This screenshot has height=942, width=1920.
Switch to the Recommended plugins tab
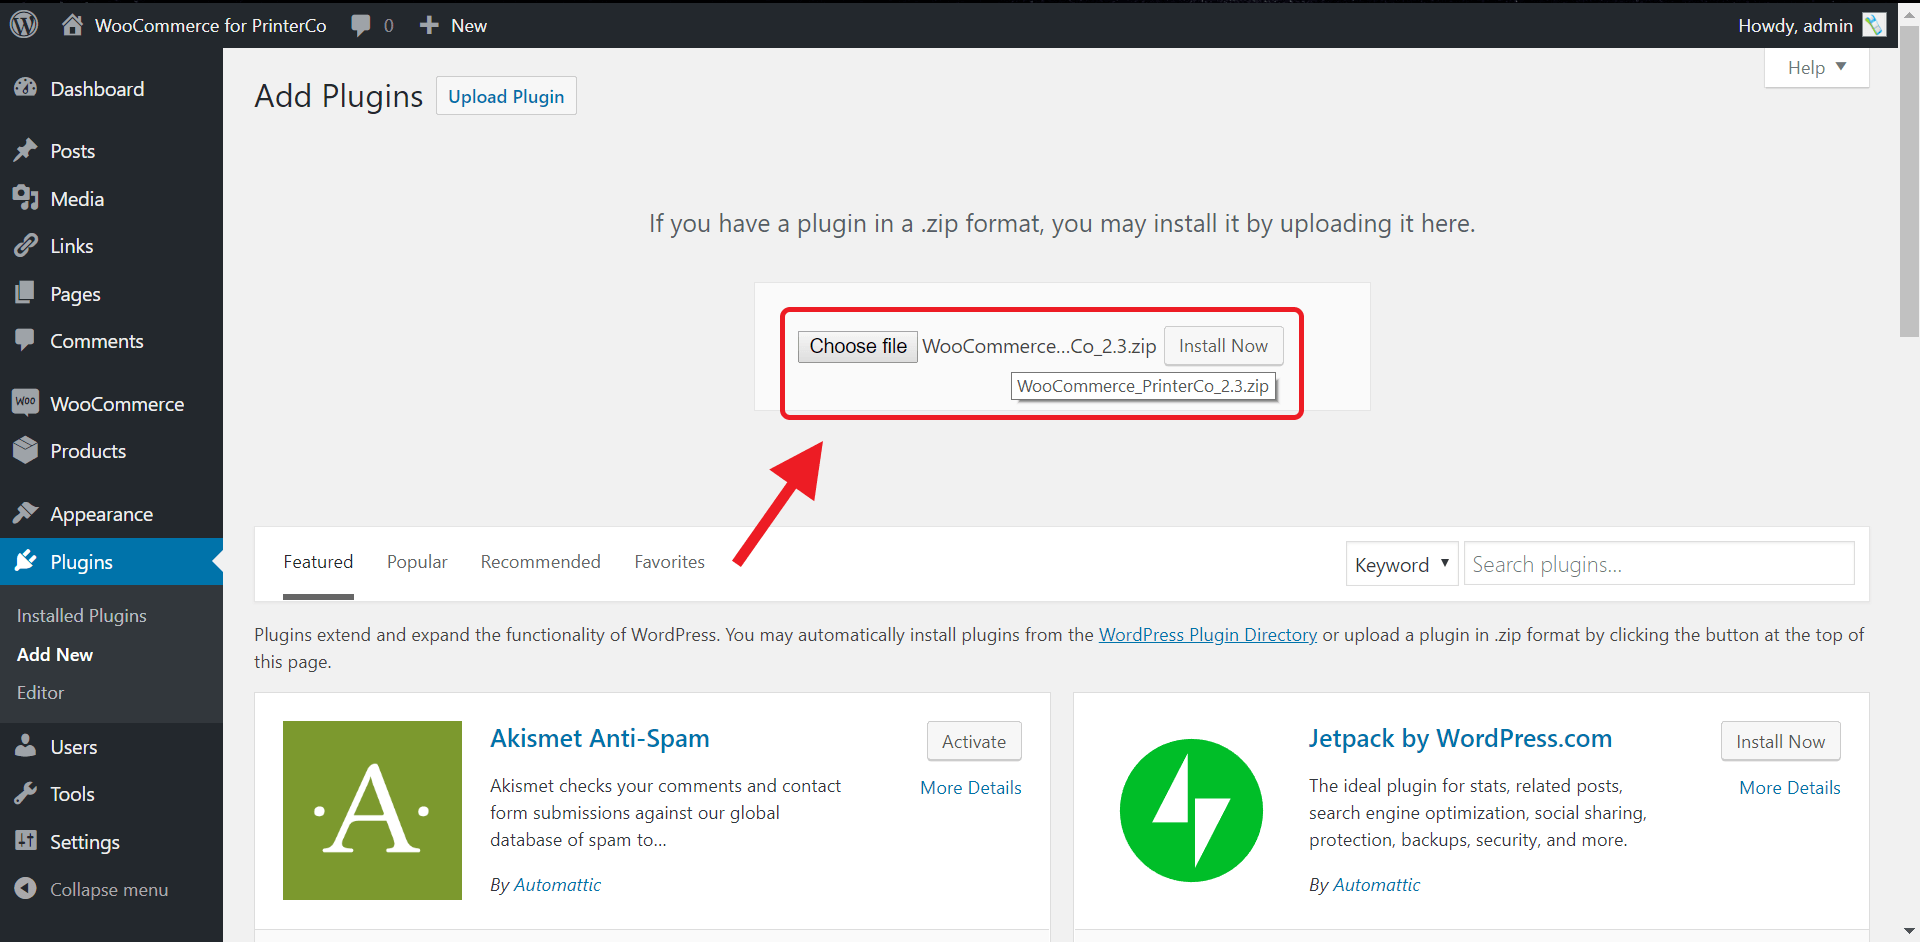click(540, 562)
